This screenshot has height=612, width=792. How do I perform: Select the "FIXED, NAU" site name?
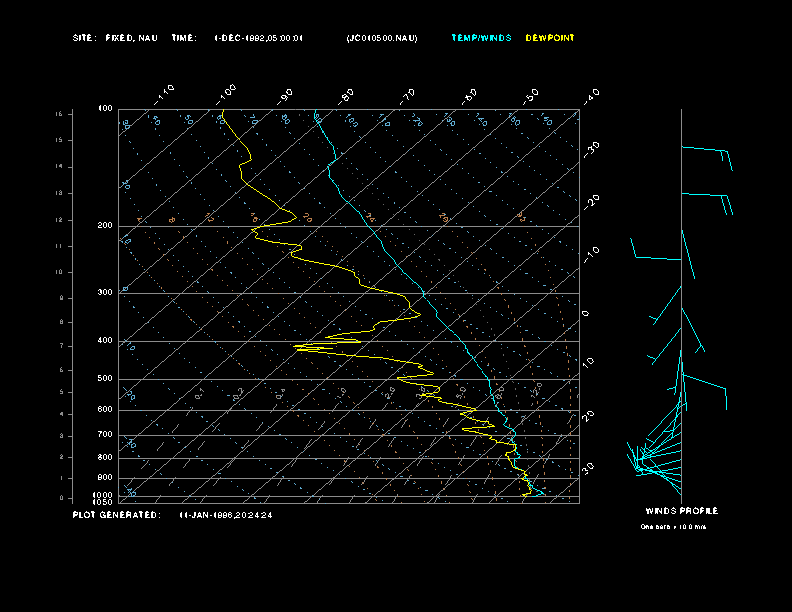pos(131,38)
